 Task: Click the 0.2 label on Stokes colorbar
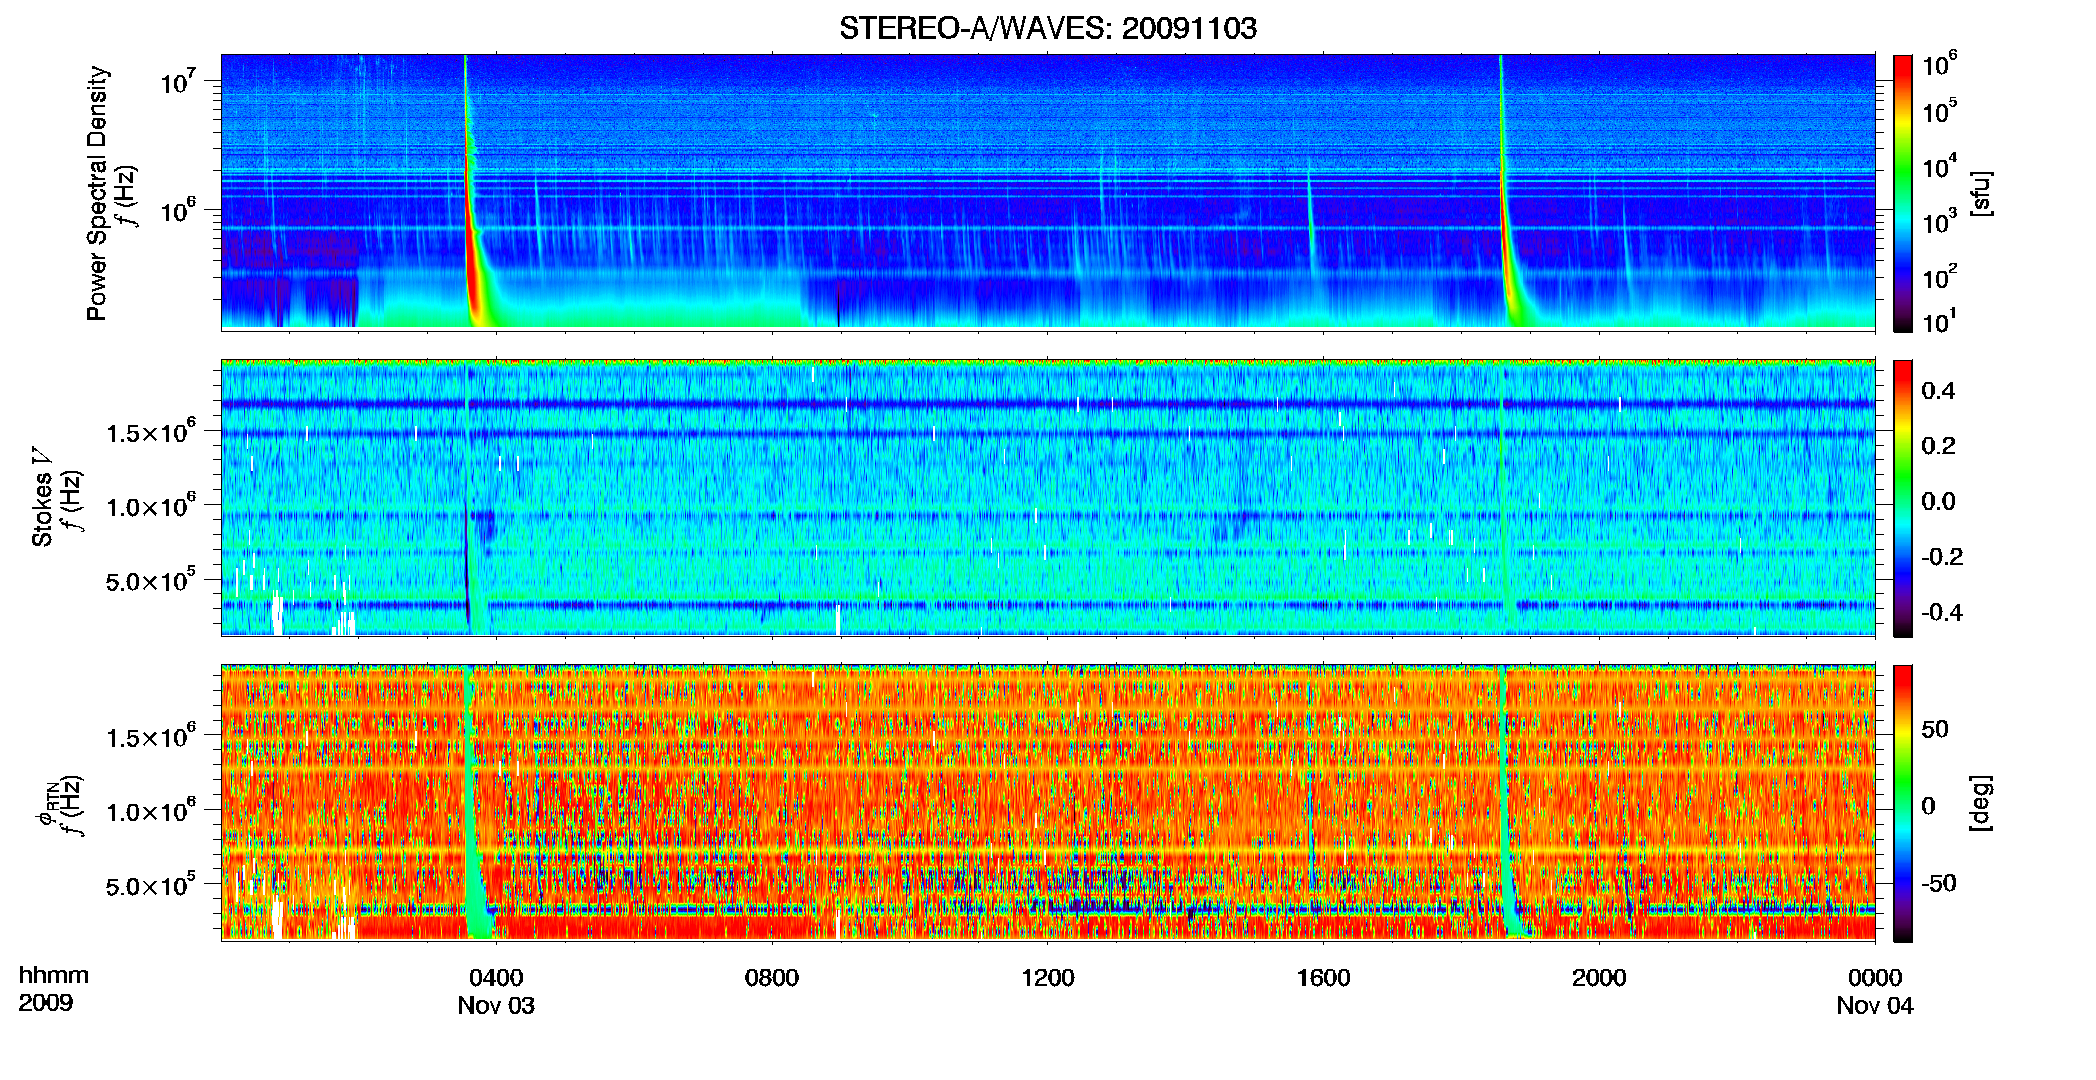1938,446
